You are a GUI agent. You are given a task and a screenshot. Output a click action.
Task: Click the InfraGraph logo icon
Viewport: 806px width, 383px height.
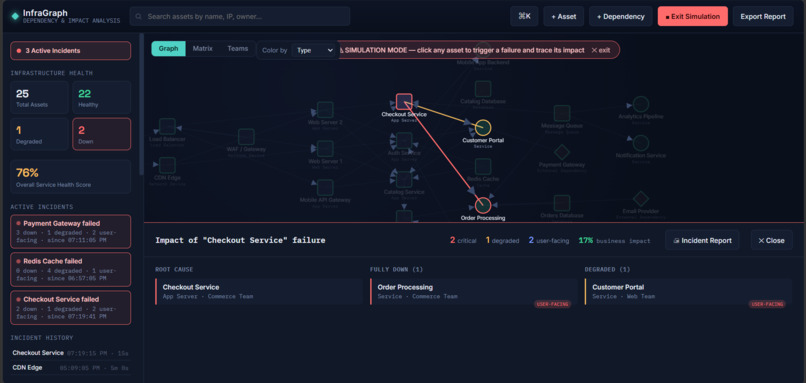tap(15, 16)
